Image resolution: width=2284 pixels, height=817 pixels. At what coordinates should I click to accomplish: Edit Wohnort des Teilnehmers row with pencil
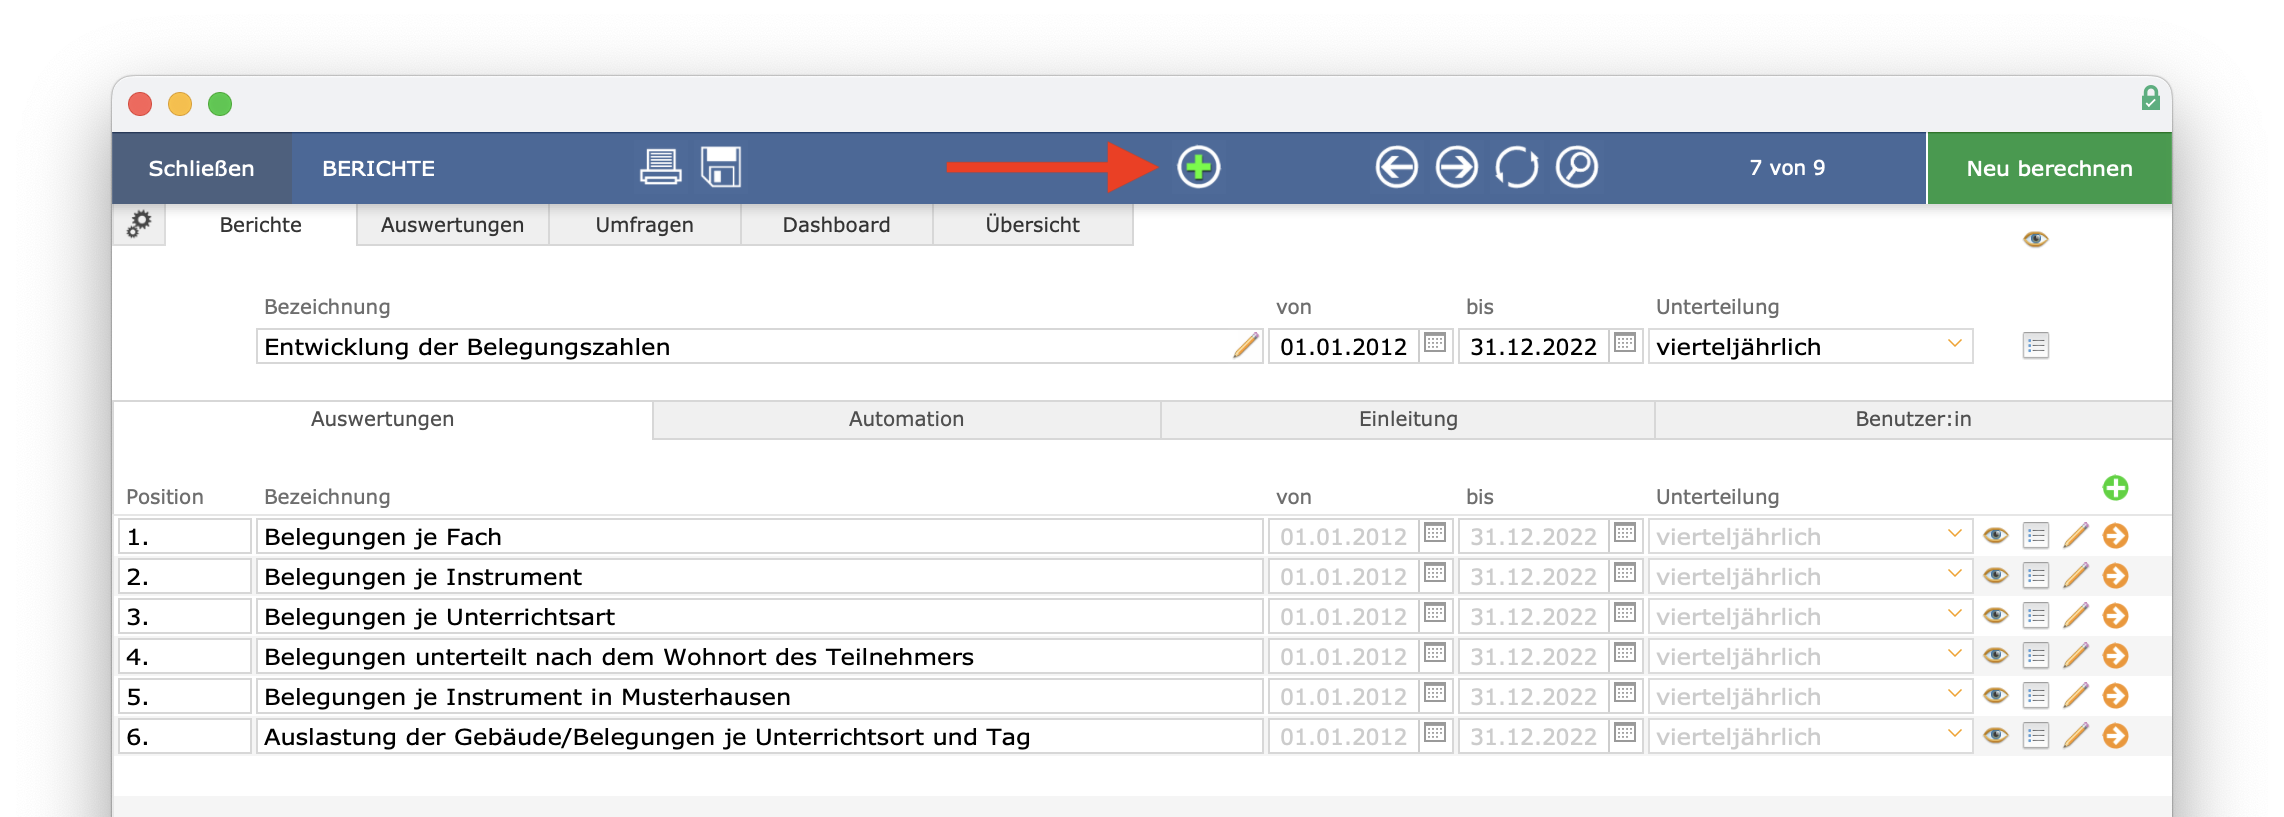click(2076, 656)
